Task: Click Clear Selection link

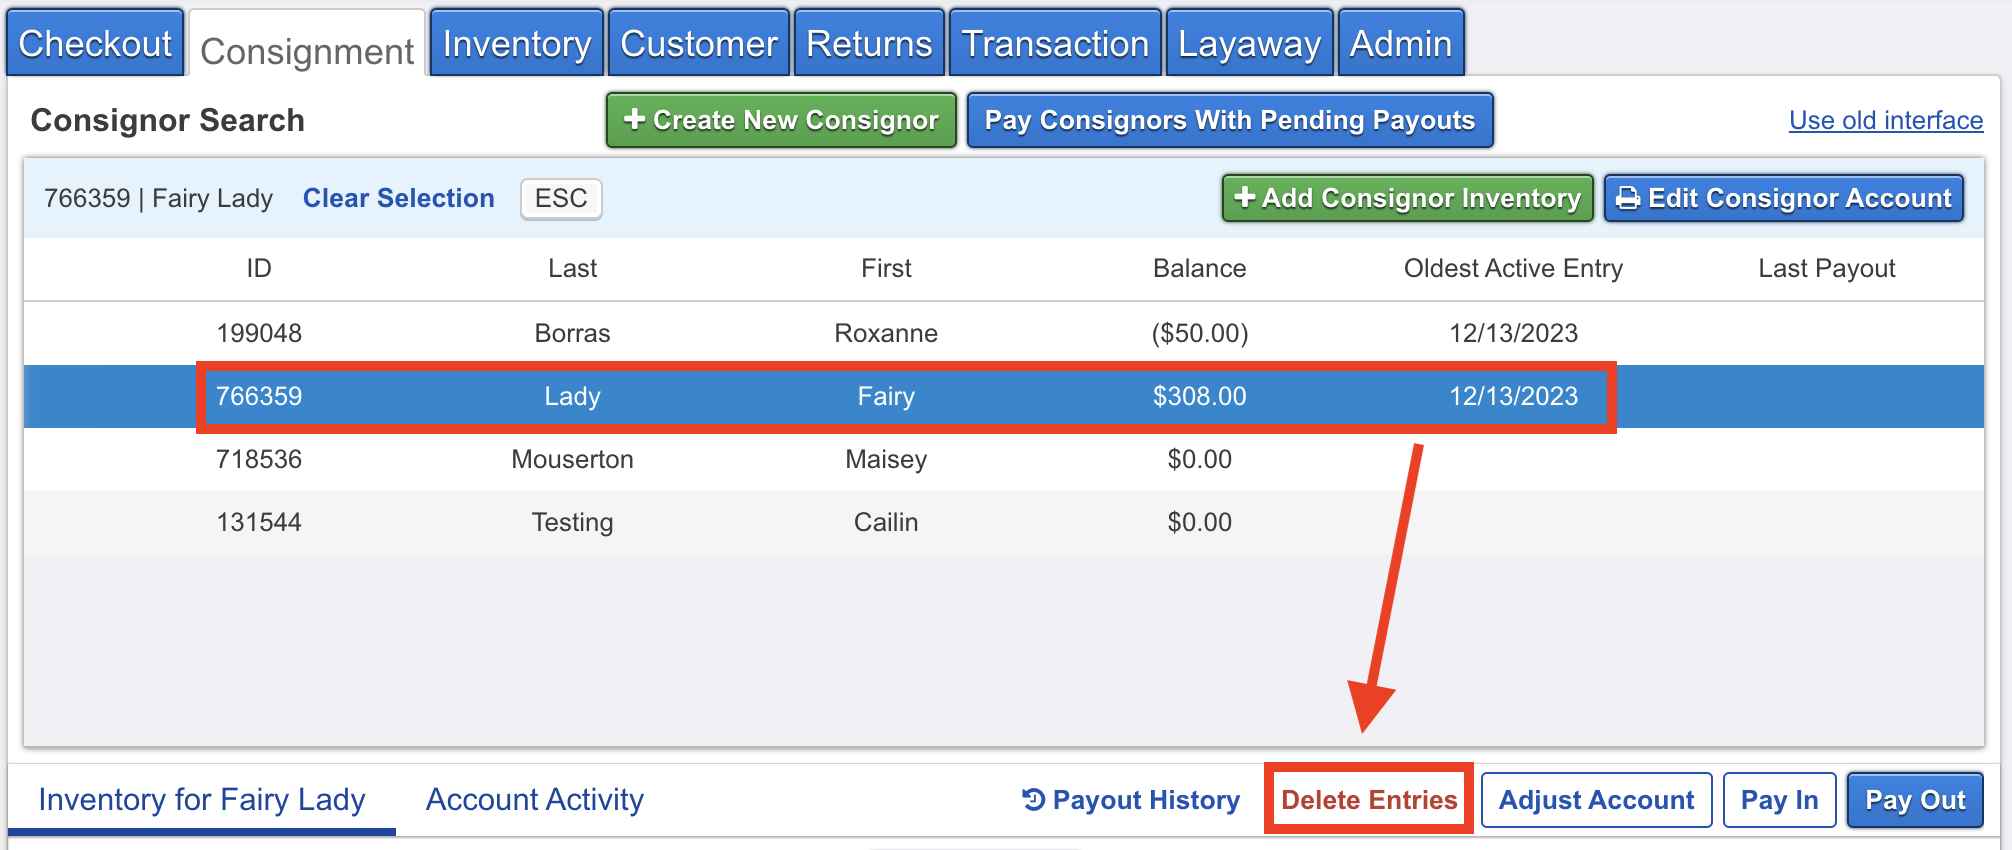Action: [399, 198]
